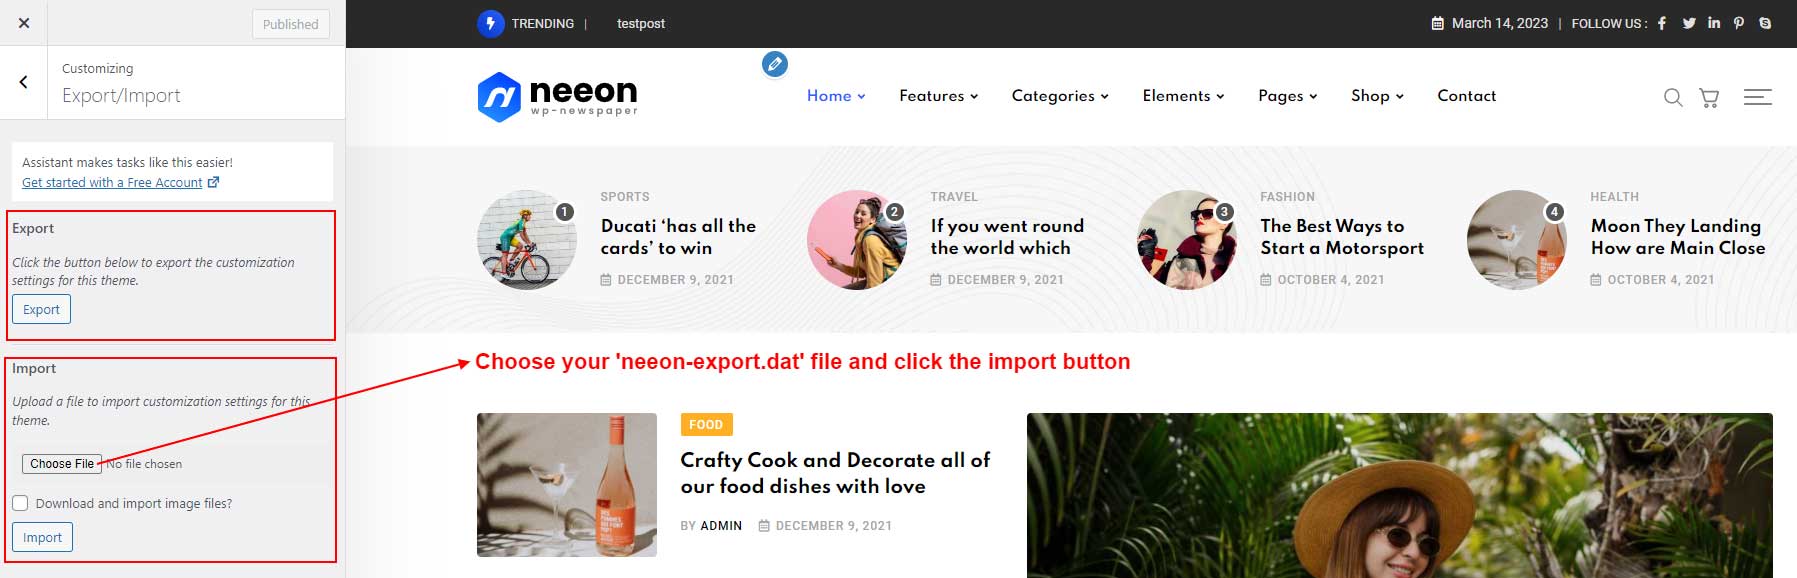Image resolution: width=1797 pixels, height=578 pixels.
Task: Click the Export button
Action: point(42,309)
